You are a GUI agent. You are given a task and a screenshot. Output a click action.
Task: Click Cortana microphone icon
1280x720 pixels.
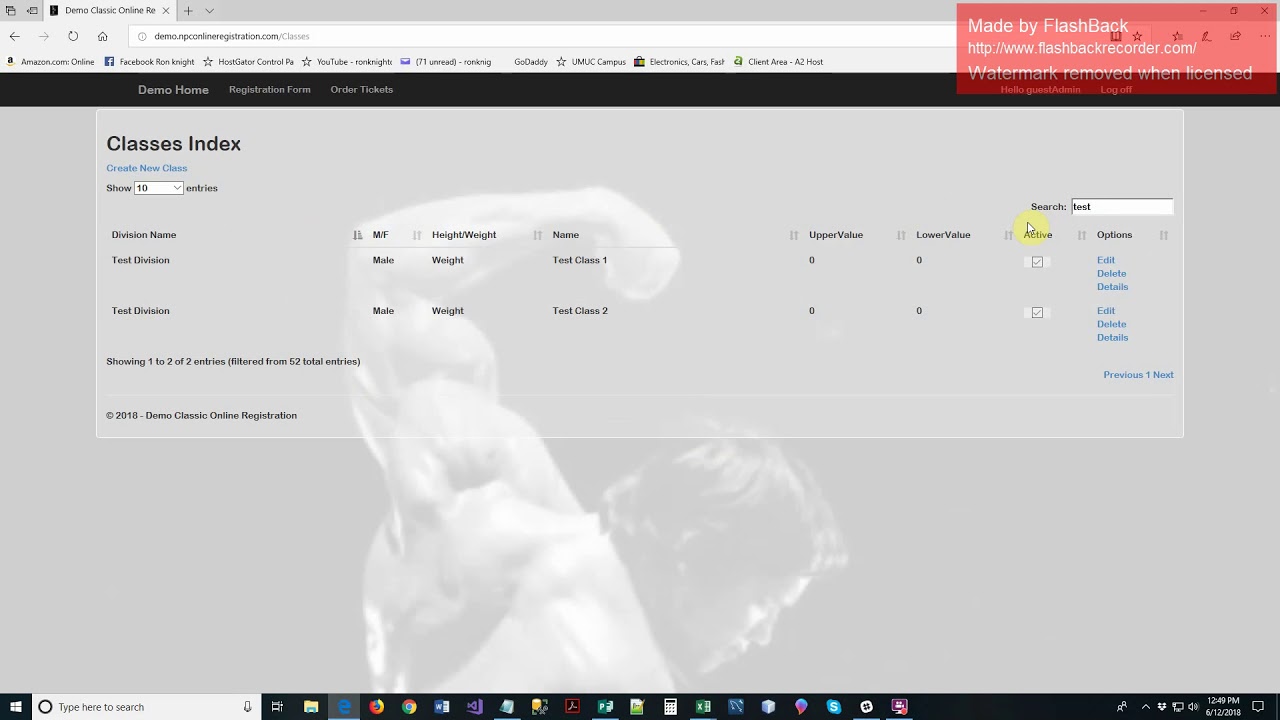[x=247, y=707]
